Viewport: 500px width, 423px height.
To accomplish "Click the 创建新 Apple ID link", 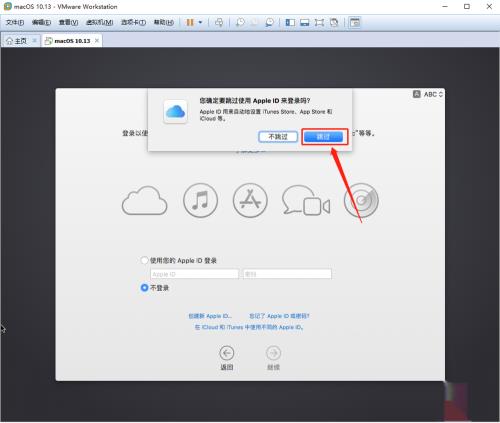I will pos(210,316).
